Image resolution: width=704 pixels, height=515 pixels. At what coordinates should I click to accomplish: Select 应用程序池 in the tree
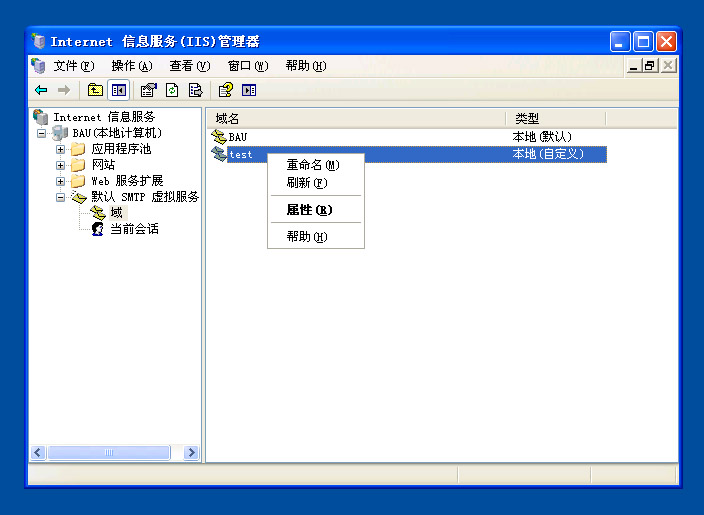pyautogui.click(x=121, y=149)
